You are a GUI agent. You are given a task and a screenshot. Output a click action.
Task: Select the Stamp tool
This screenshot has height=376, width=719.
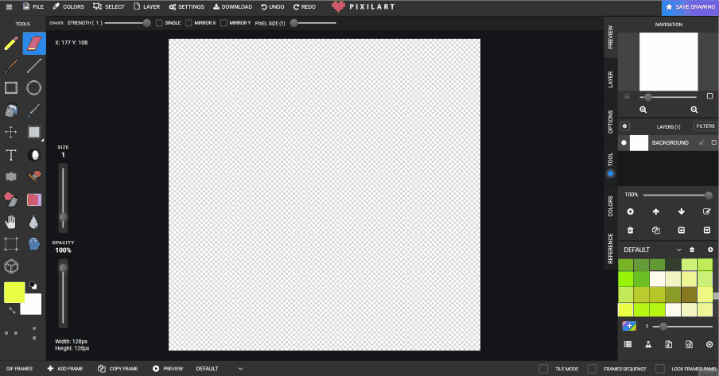34,177
